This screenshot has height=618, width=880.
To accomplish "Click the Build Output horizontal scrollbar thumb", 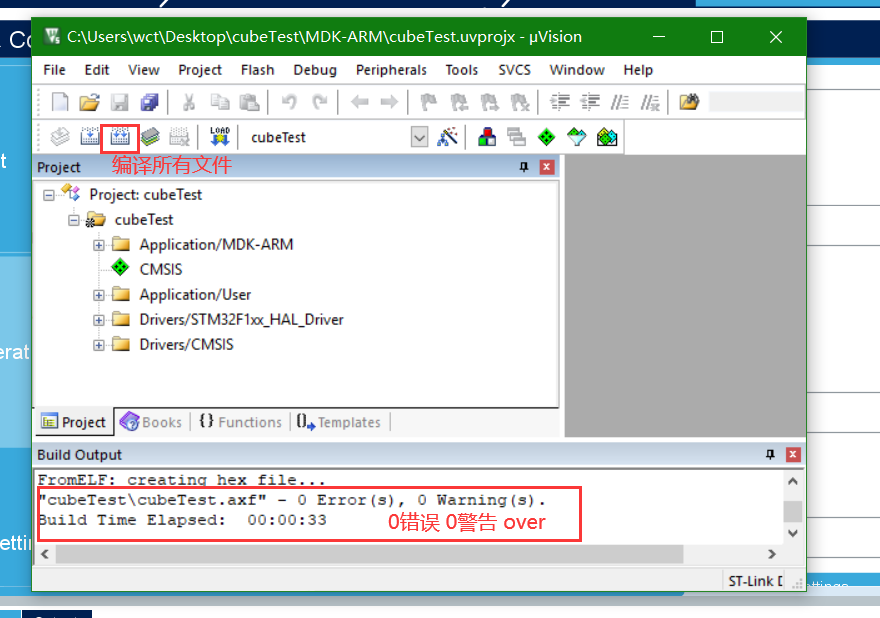I will [369, 555].
